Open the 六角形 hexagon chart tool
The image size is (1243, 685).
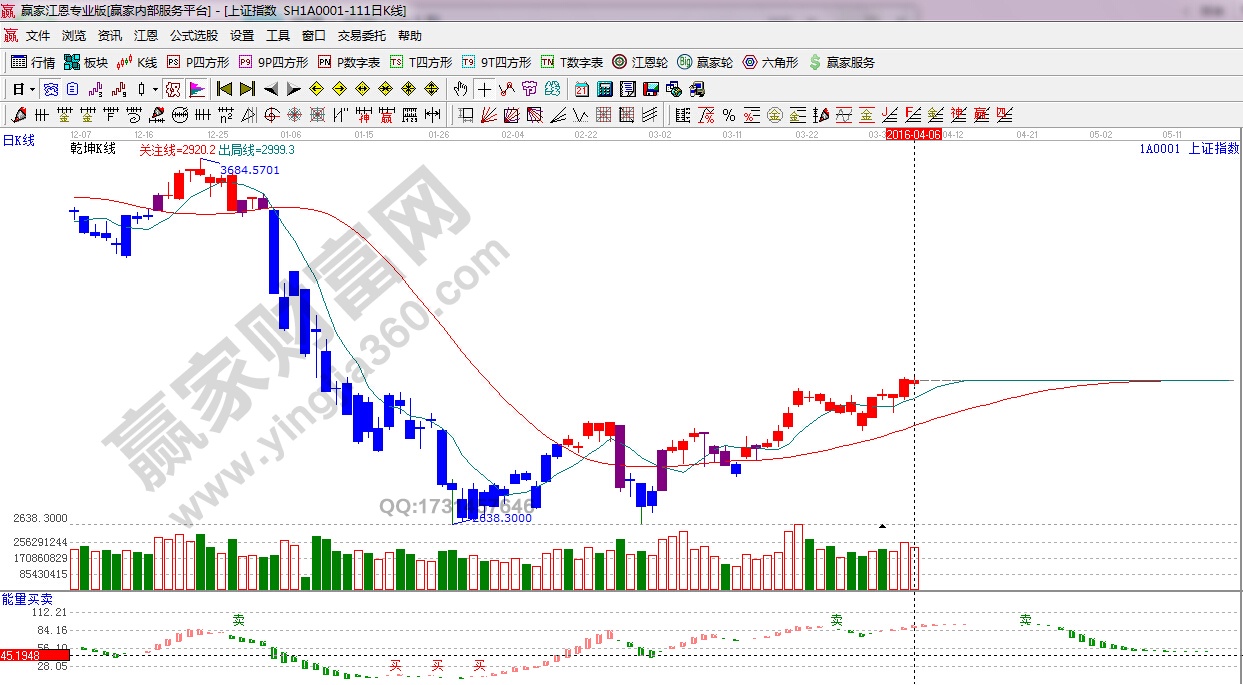(x=770, y=62)
